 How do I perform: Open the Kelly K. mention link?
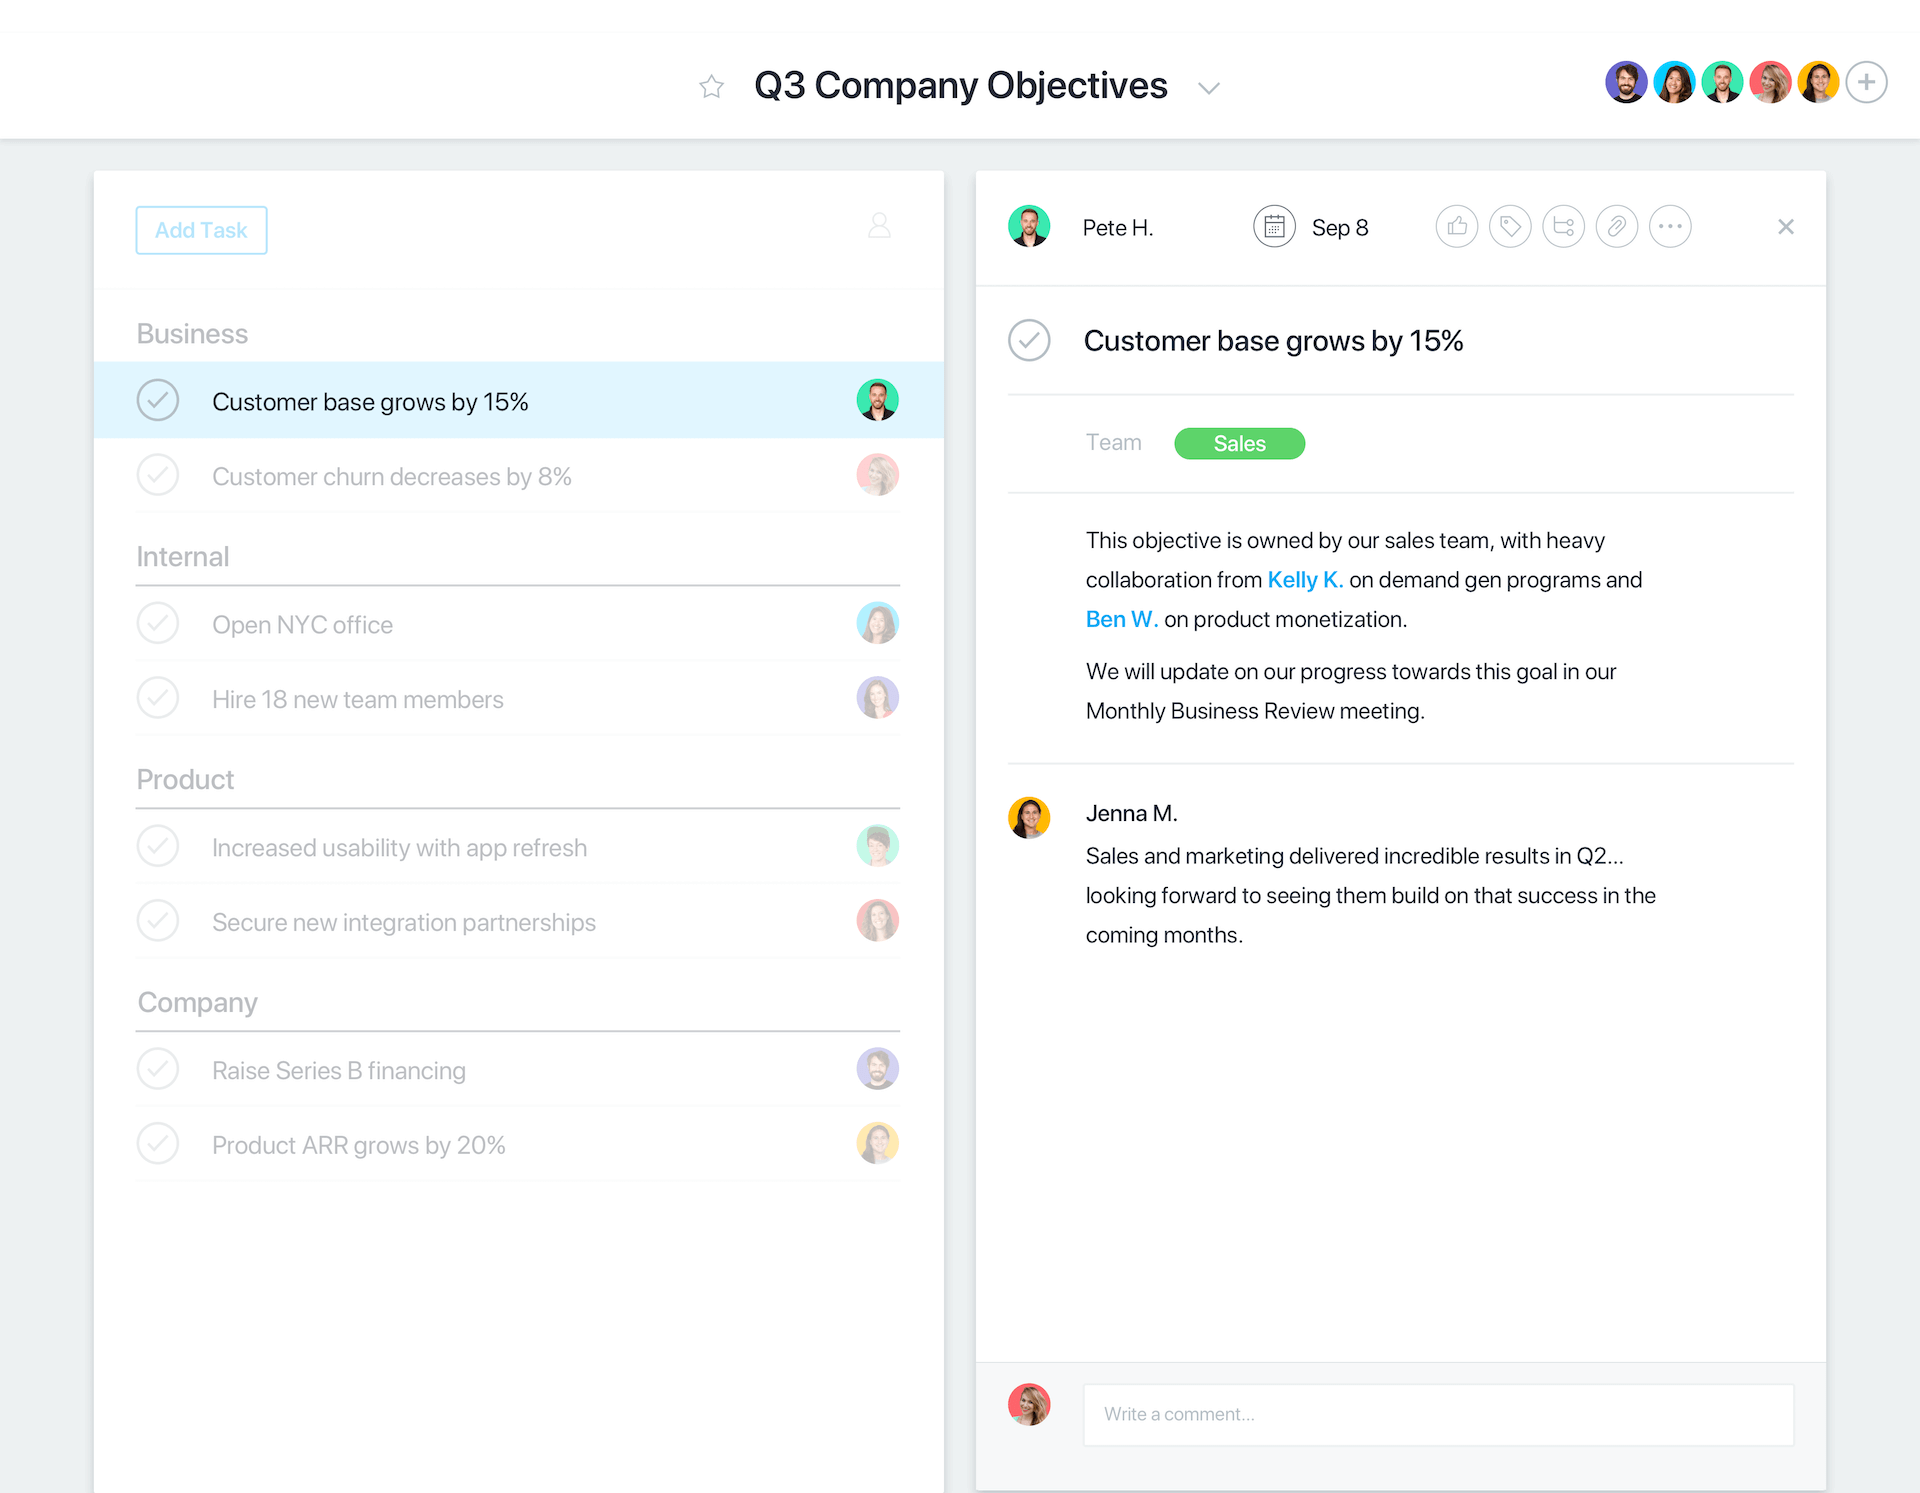click(x=1304, y=580)
